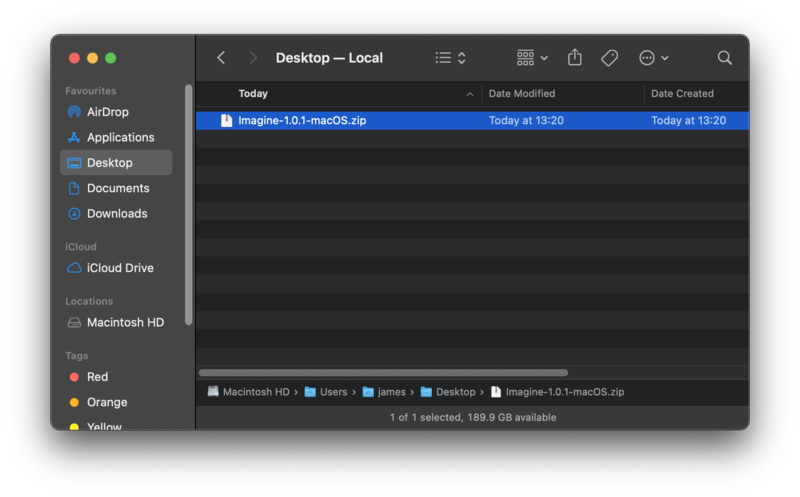Sort by the Today name column header
800x497 pixels.
tap(253, 93)
